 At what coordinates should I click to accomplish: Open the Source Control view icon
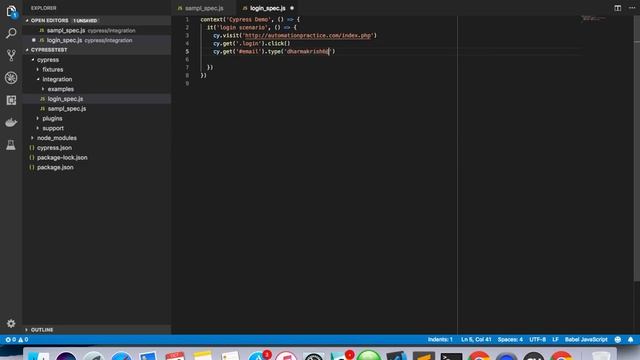tap(11, 55)
